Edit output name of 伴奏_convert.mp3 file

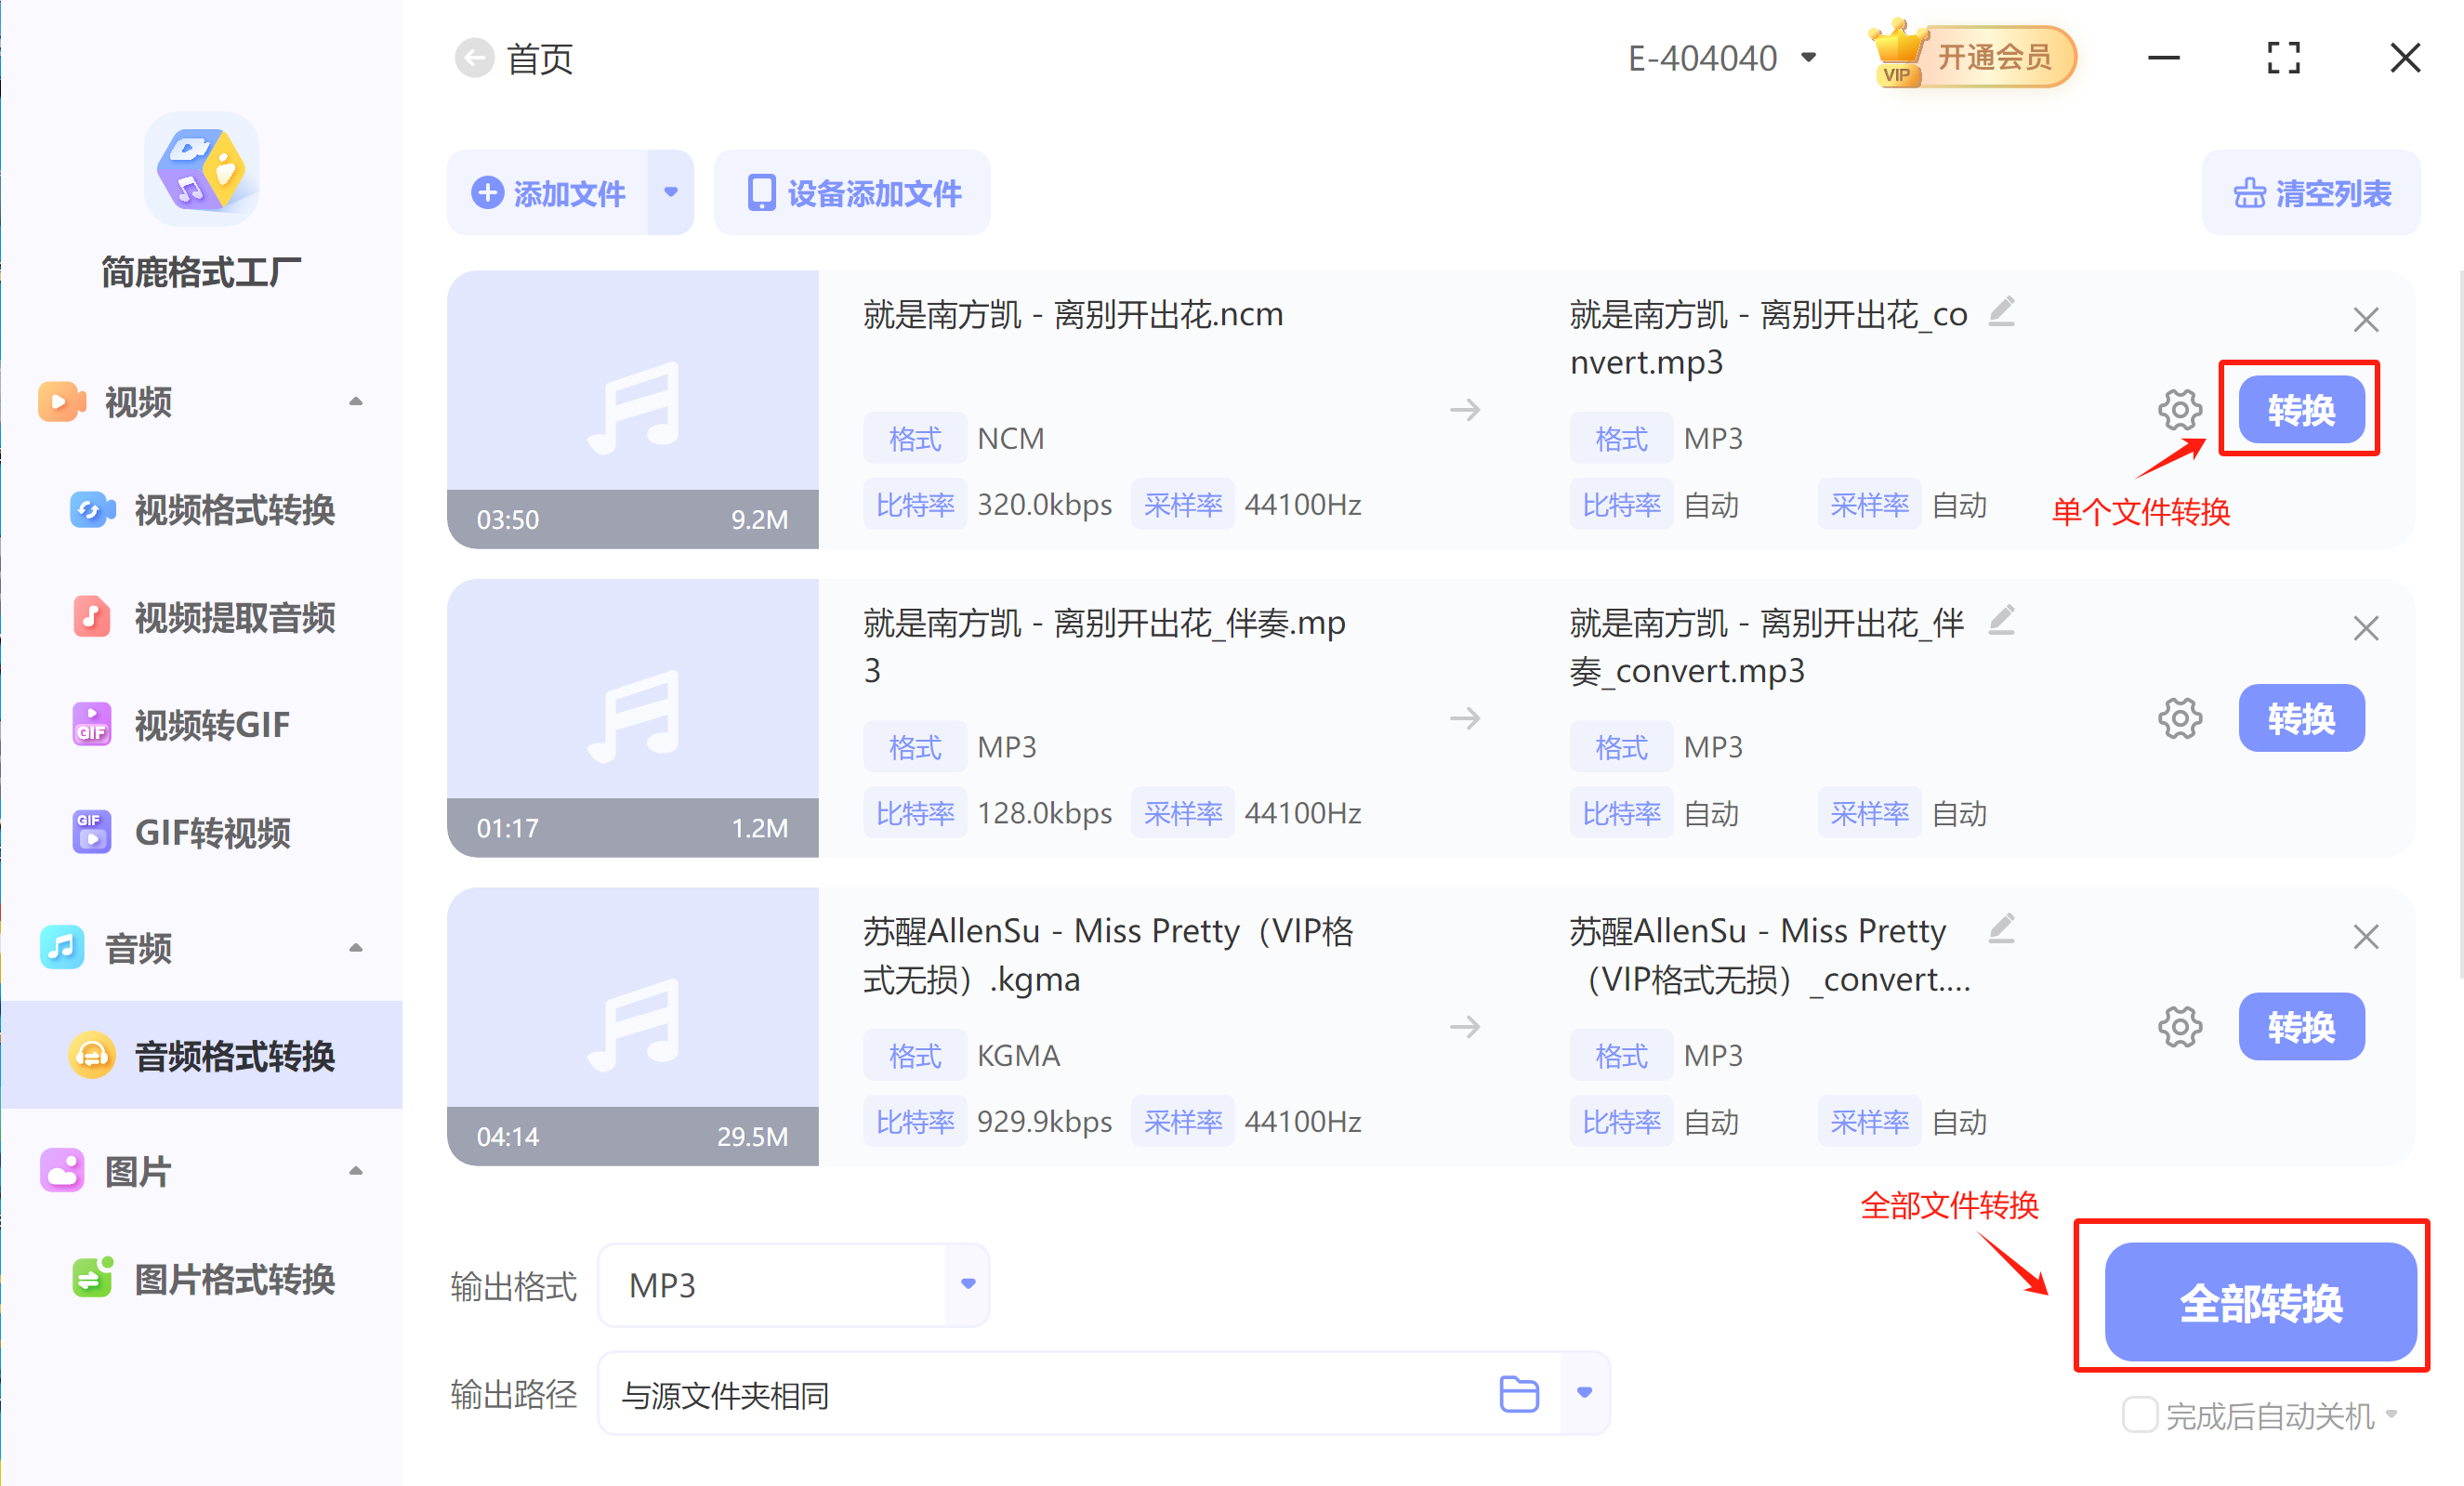[x=2001, y=621]
